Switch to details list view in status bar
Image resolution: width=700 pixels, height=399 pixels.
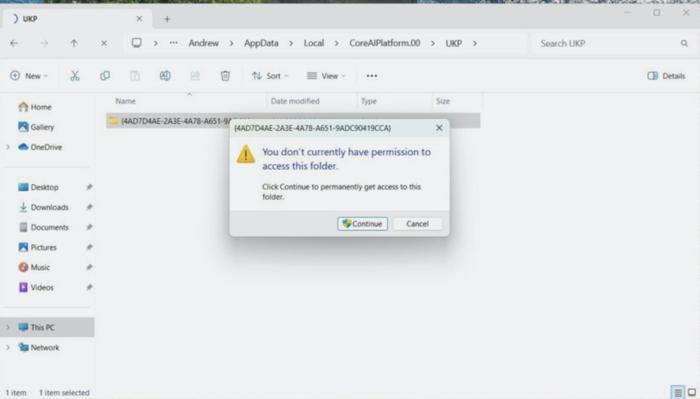678,393
